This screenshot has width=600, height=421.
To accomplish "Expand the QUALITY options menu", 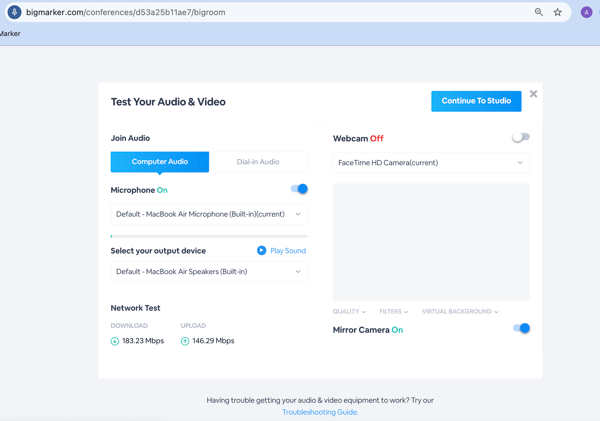I will [x=349, y=312].
